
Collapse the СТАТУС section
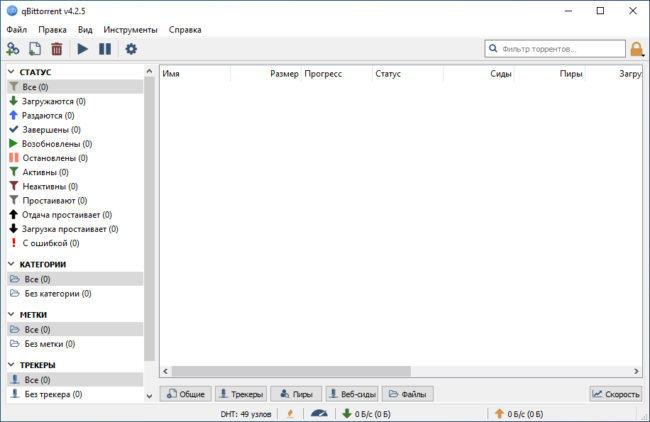(11, 72)
